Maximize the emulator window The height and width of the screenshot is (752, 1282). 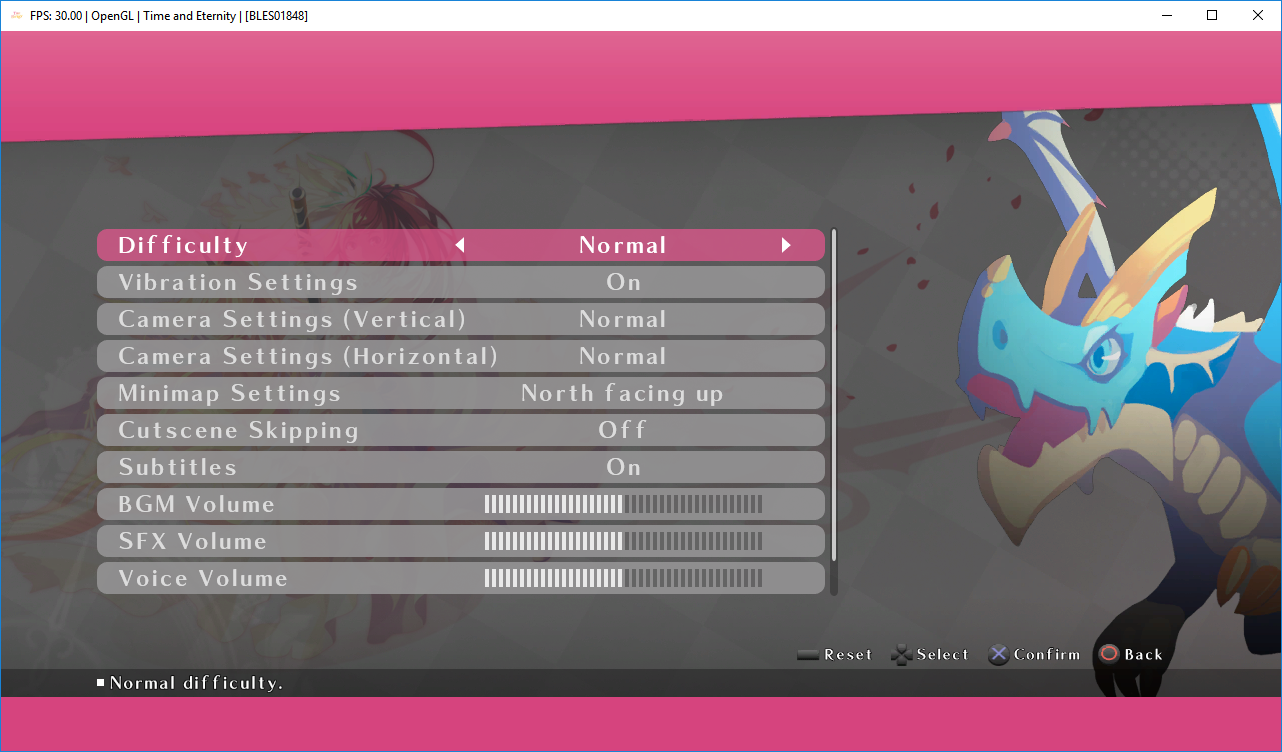pyautogui.click(x=1212, y=15)
